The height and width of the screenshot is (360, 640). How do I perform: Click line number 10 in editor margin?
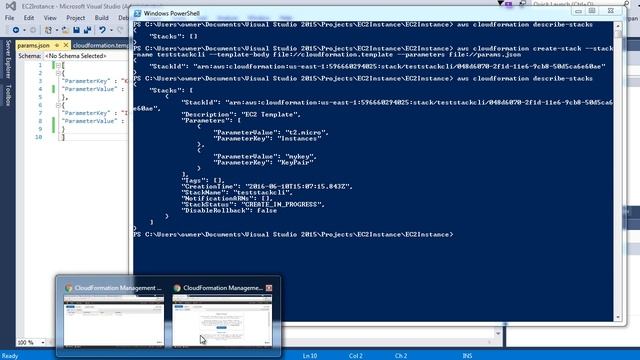pos(38,137)
